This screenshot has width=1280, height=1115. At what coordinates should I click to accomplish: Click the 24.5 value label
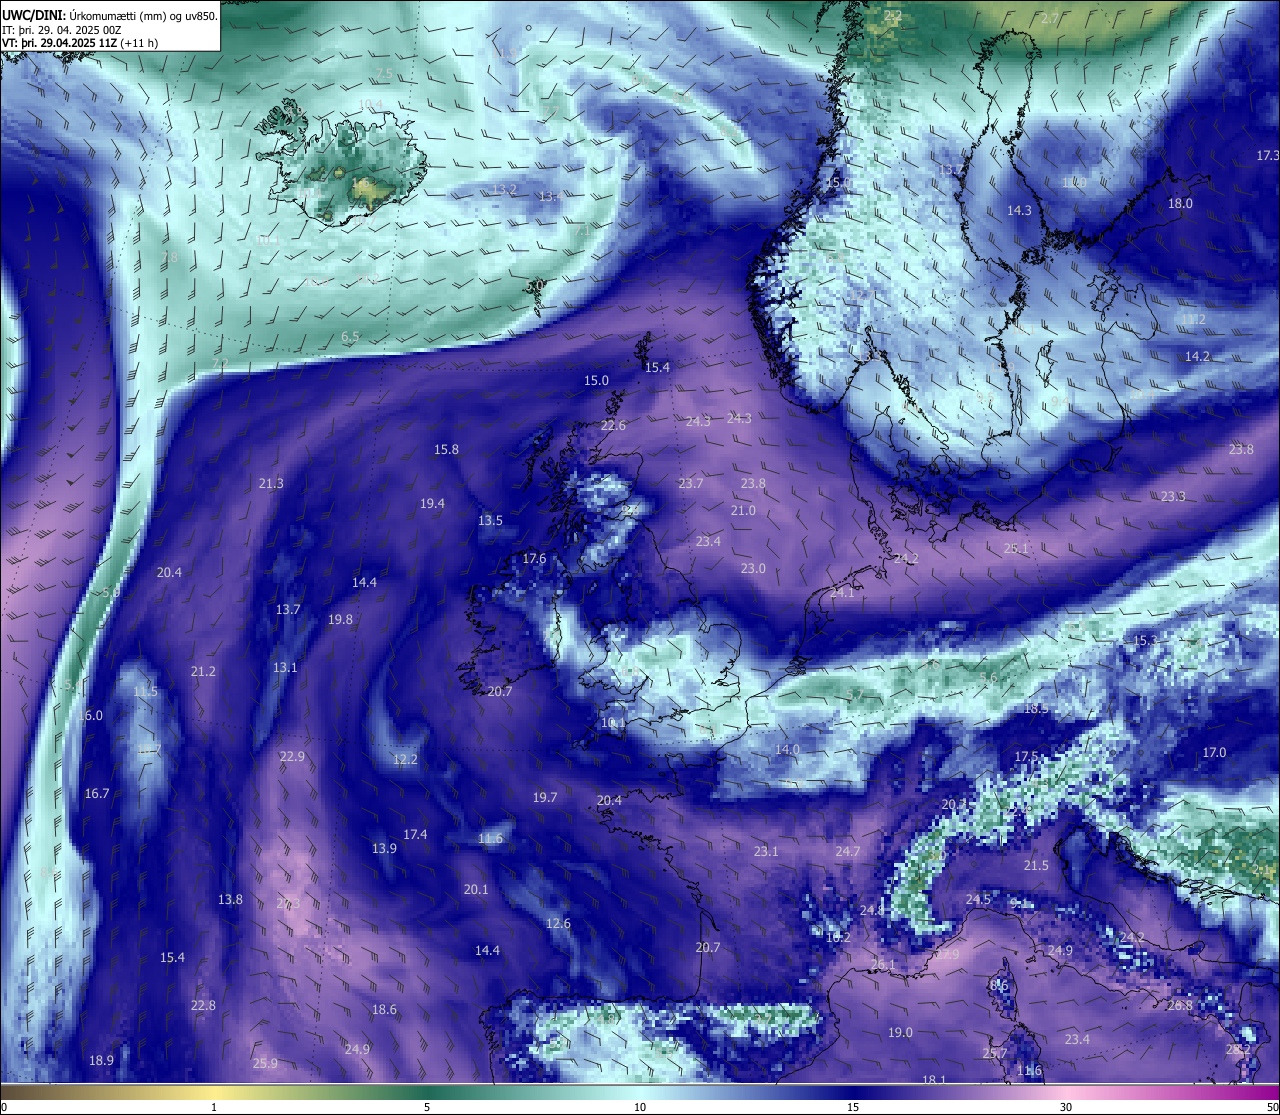click(x=978, y=899)
